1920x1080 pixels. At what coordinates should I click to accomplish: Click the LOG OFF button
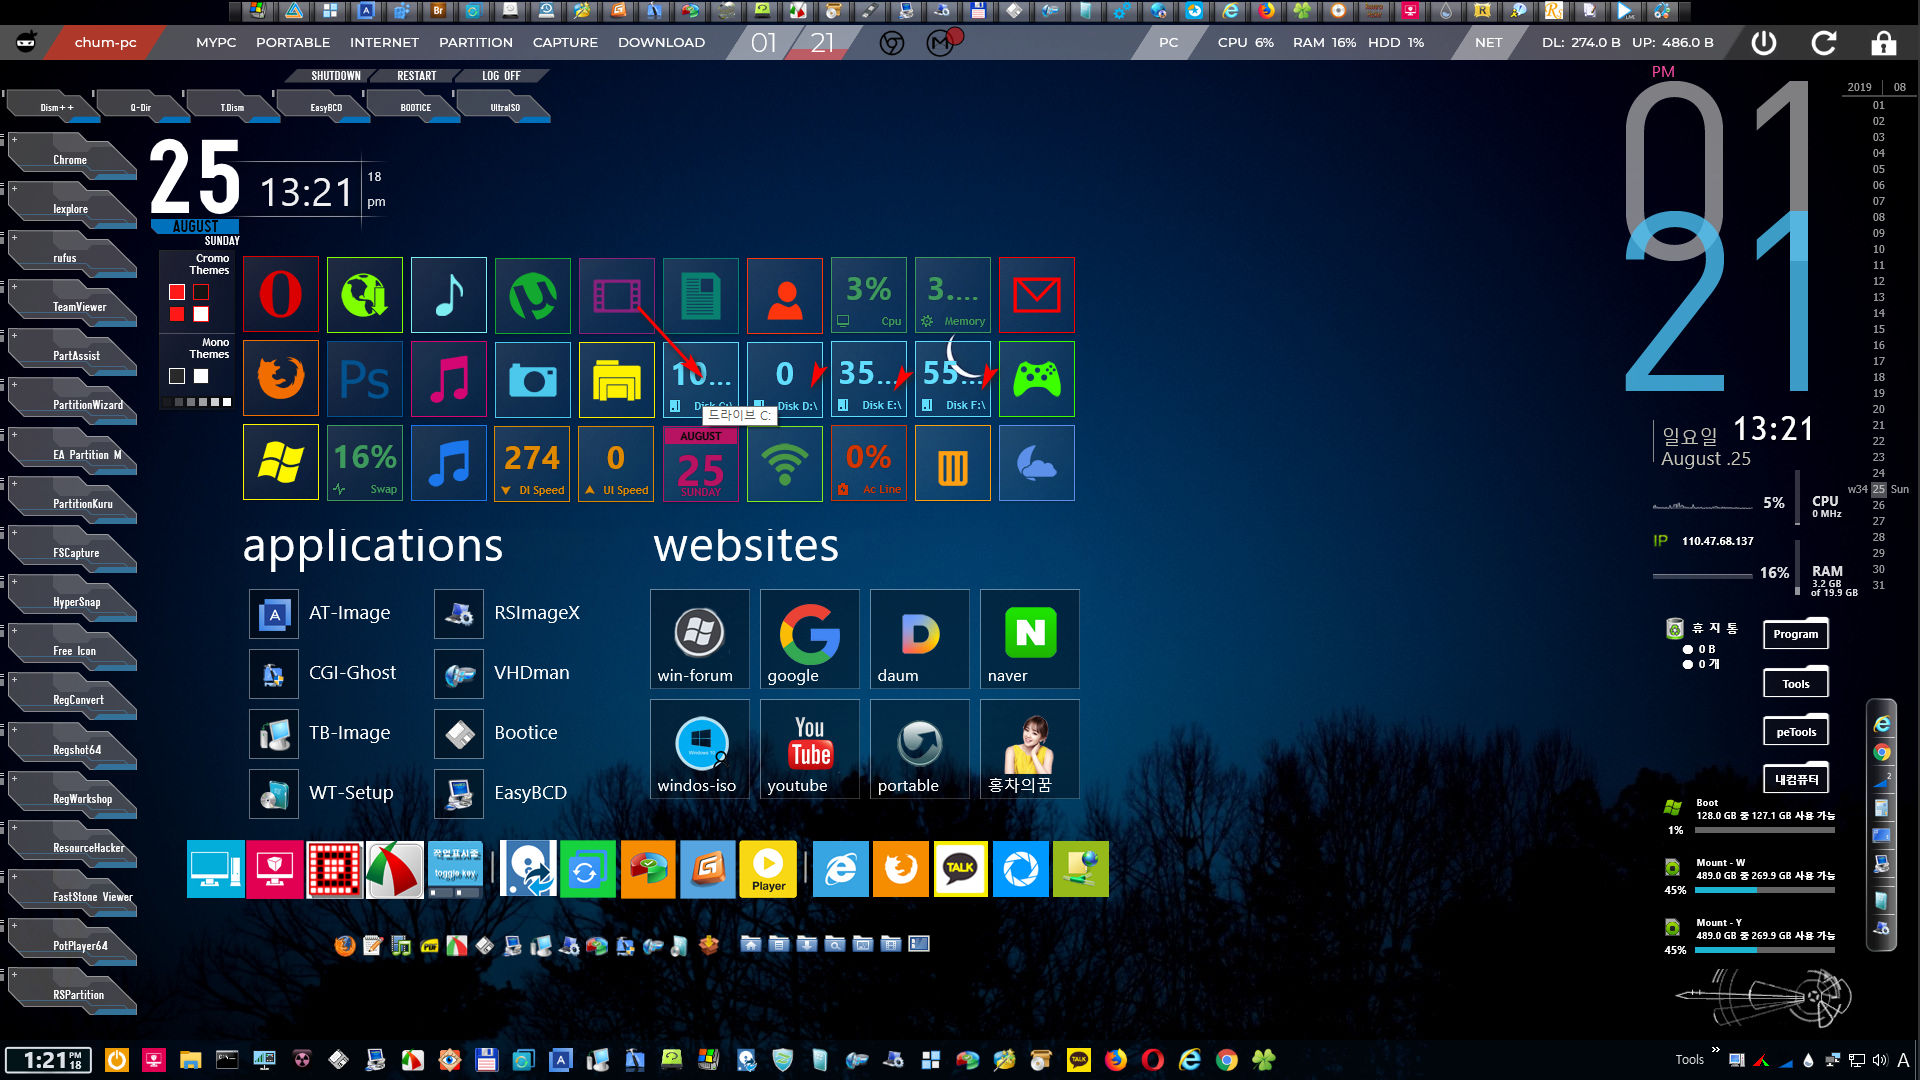click(501, 76)
